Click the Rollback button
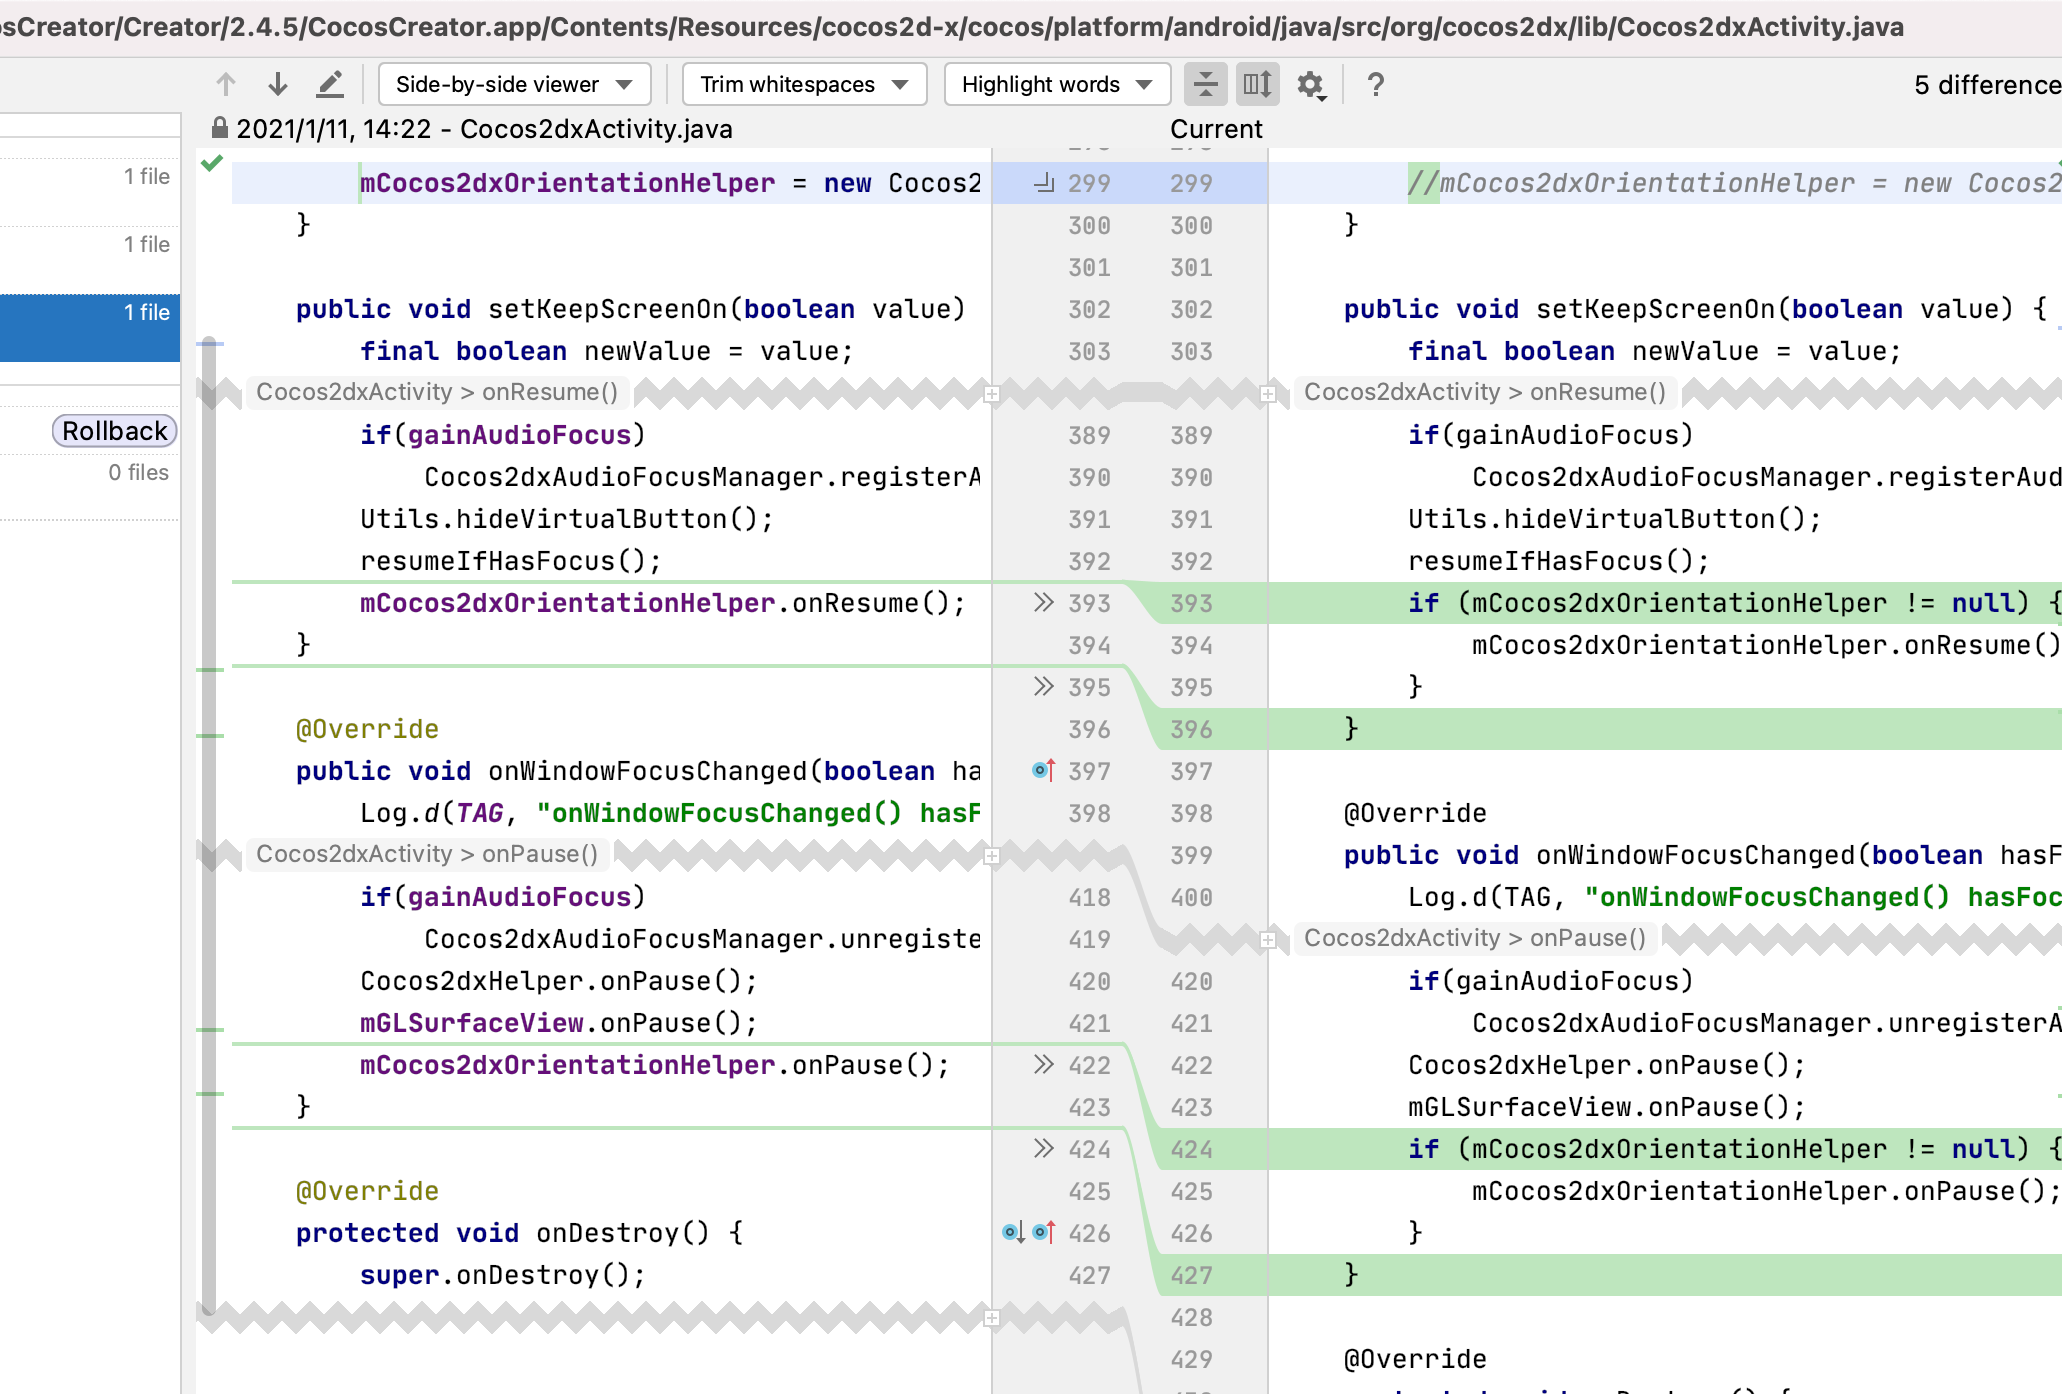 [114, 431]
